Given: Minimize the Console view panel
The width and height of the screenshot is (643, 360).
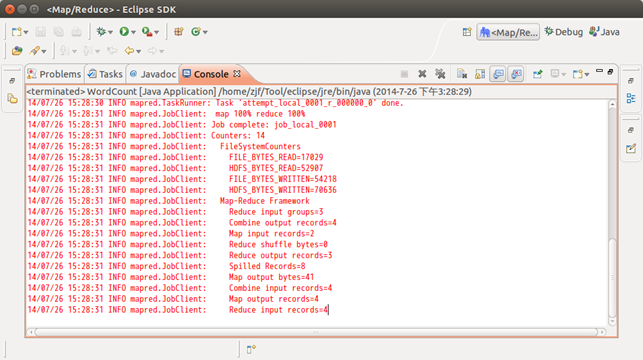Looking at the screenshot, I should point(599,71).
